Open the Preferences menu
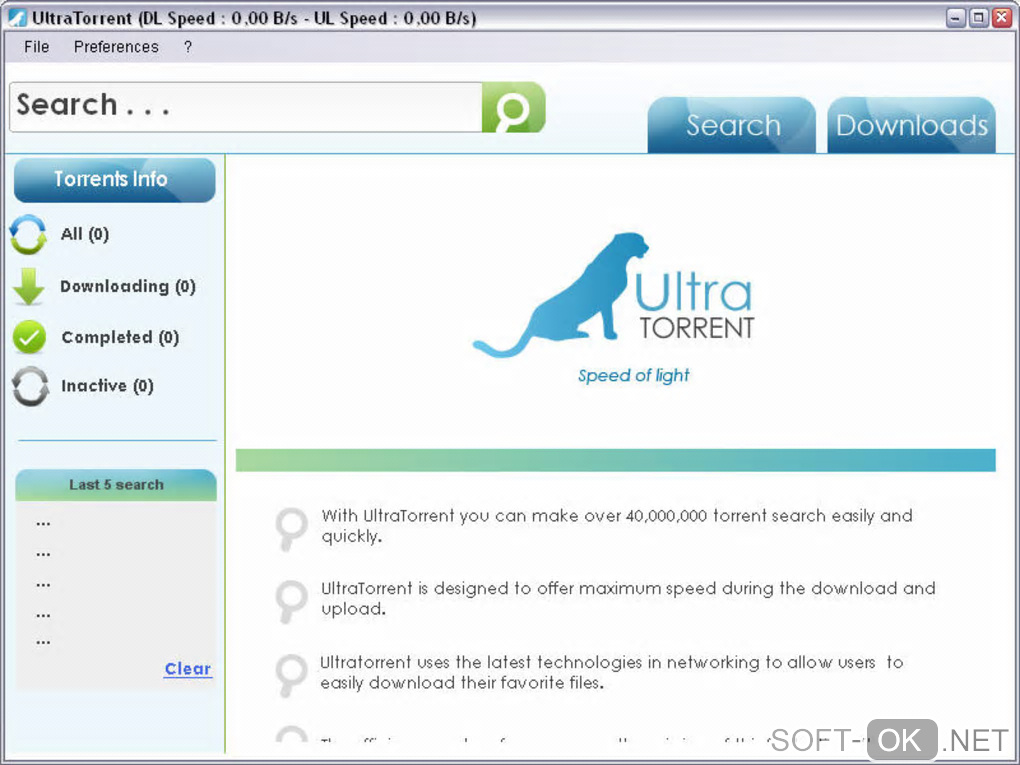This screenshot has width=1020, height=765. (x=116, y=47)
